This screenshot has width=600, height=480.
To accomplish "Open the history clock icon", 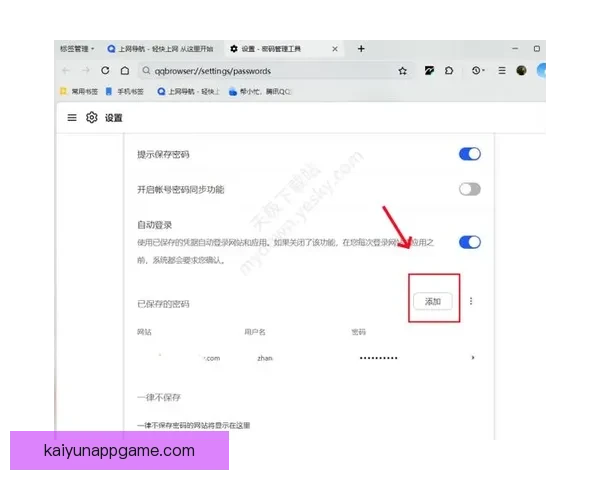I will [478, 71].
